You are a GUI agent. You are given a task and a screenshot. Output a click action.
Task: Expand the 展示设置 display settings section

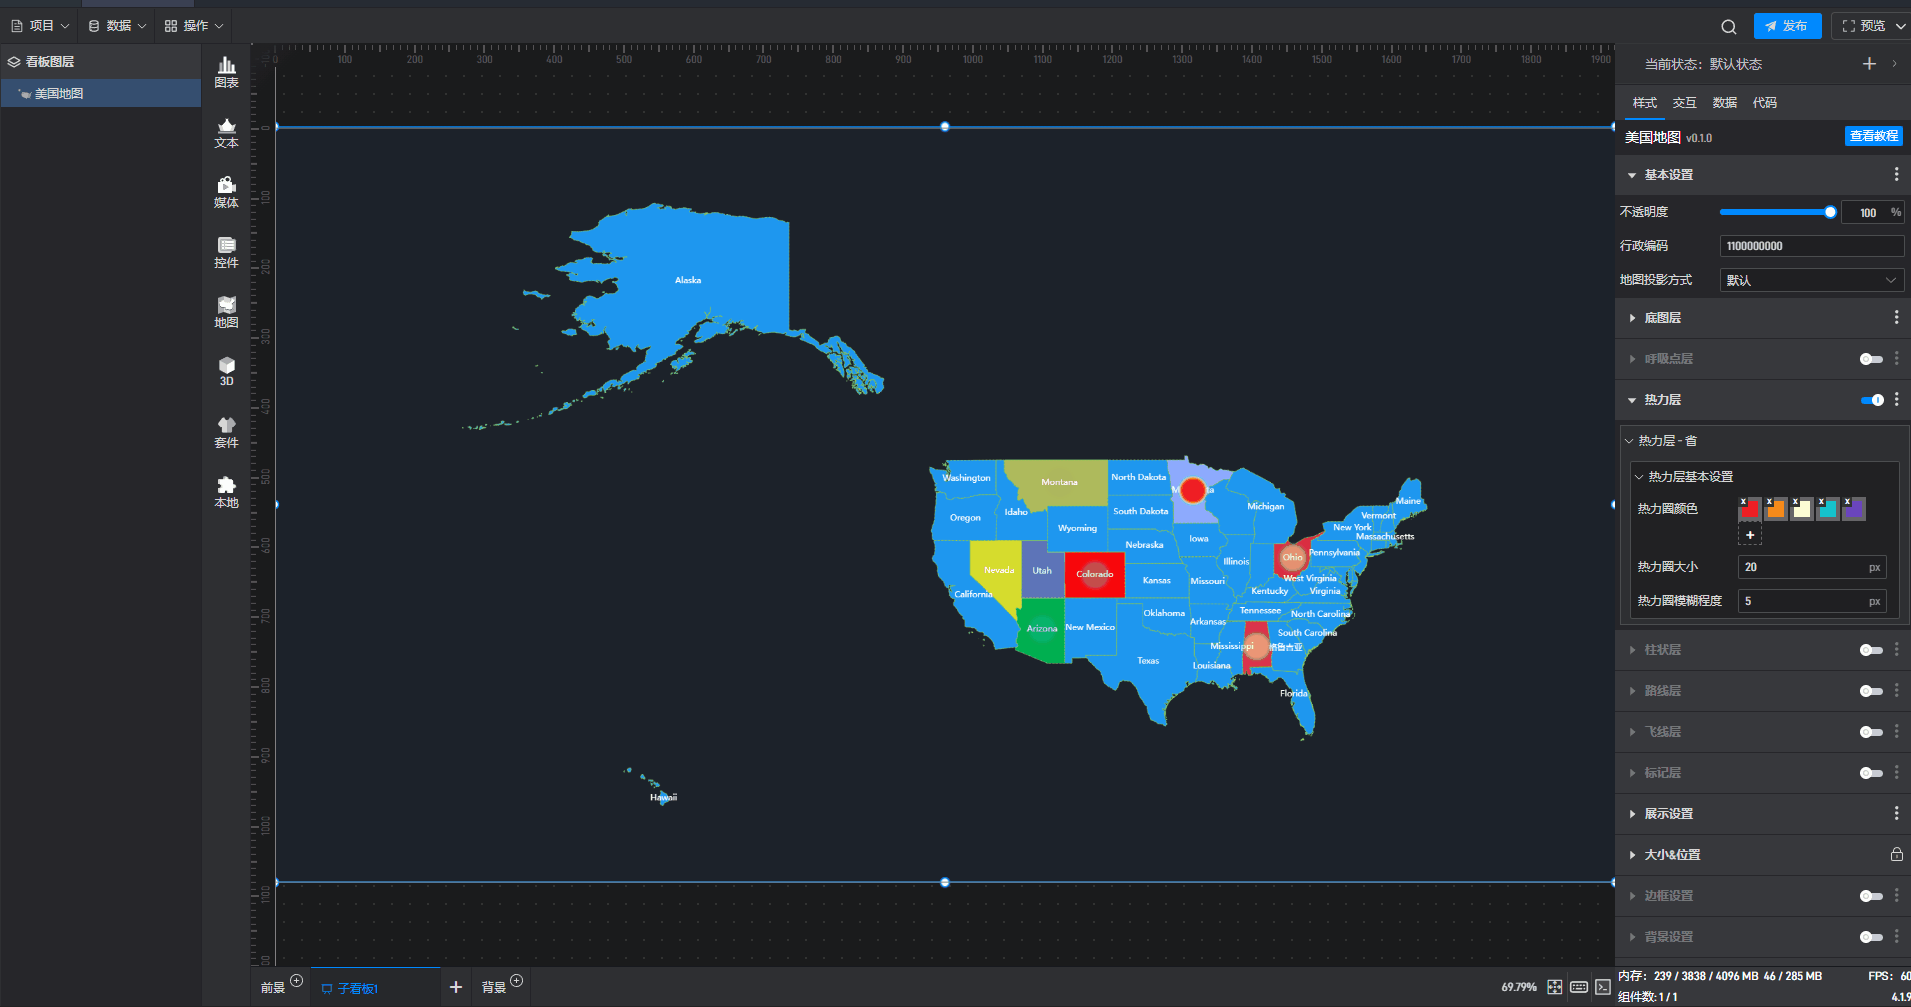click(x=1668, y=814)
